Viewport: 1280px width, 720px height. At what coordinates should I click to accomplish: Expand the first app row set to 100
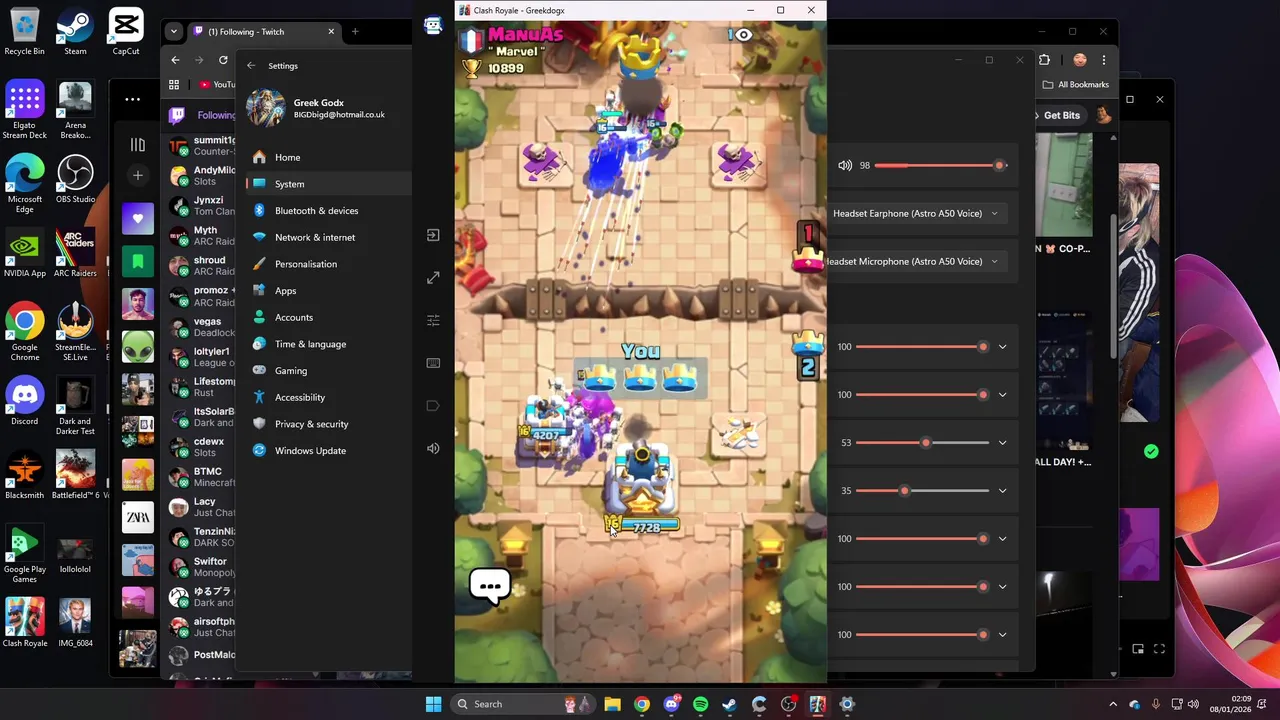[x=1002, y=347]
